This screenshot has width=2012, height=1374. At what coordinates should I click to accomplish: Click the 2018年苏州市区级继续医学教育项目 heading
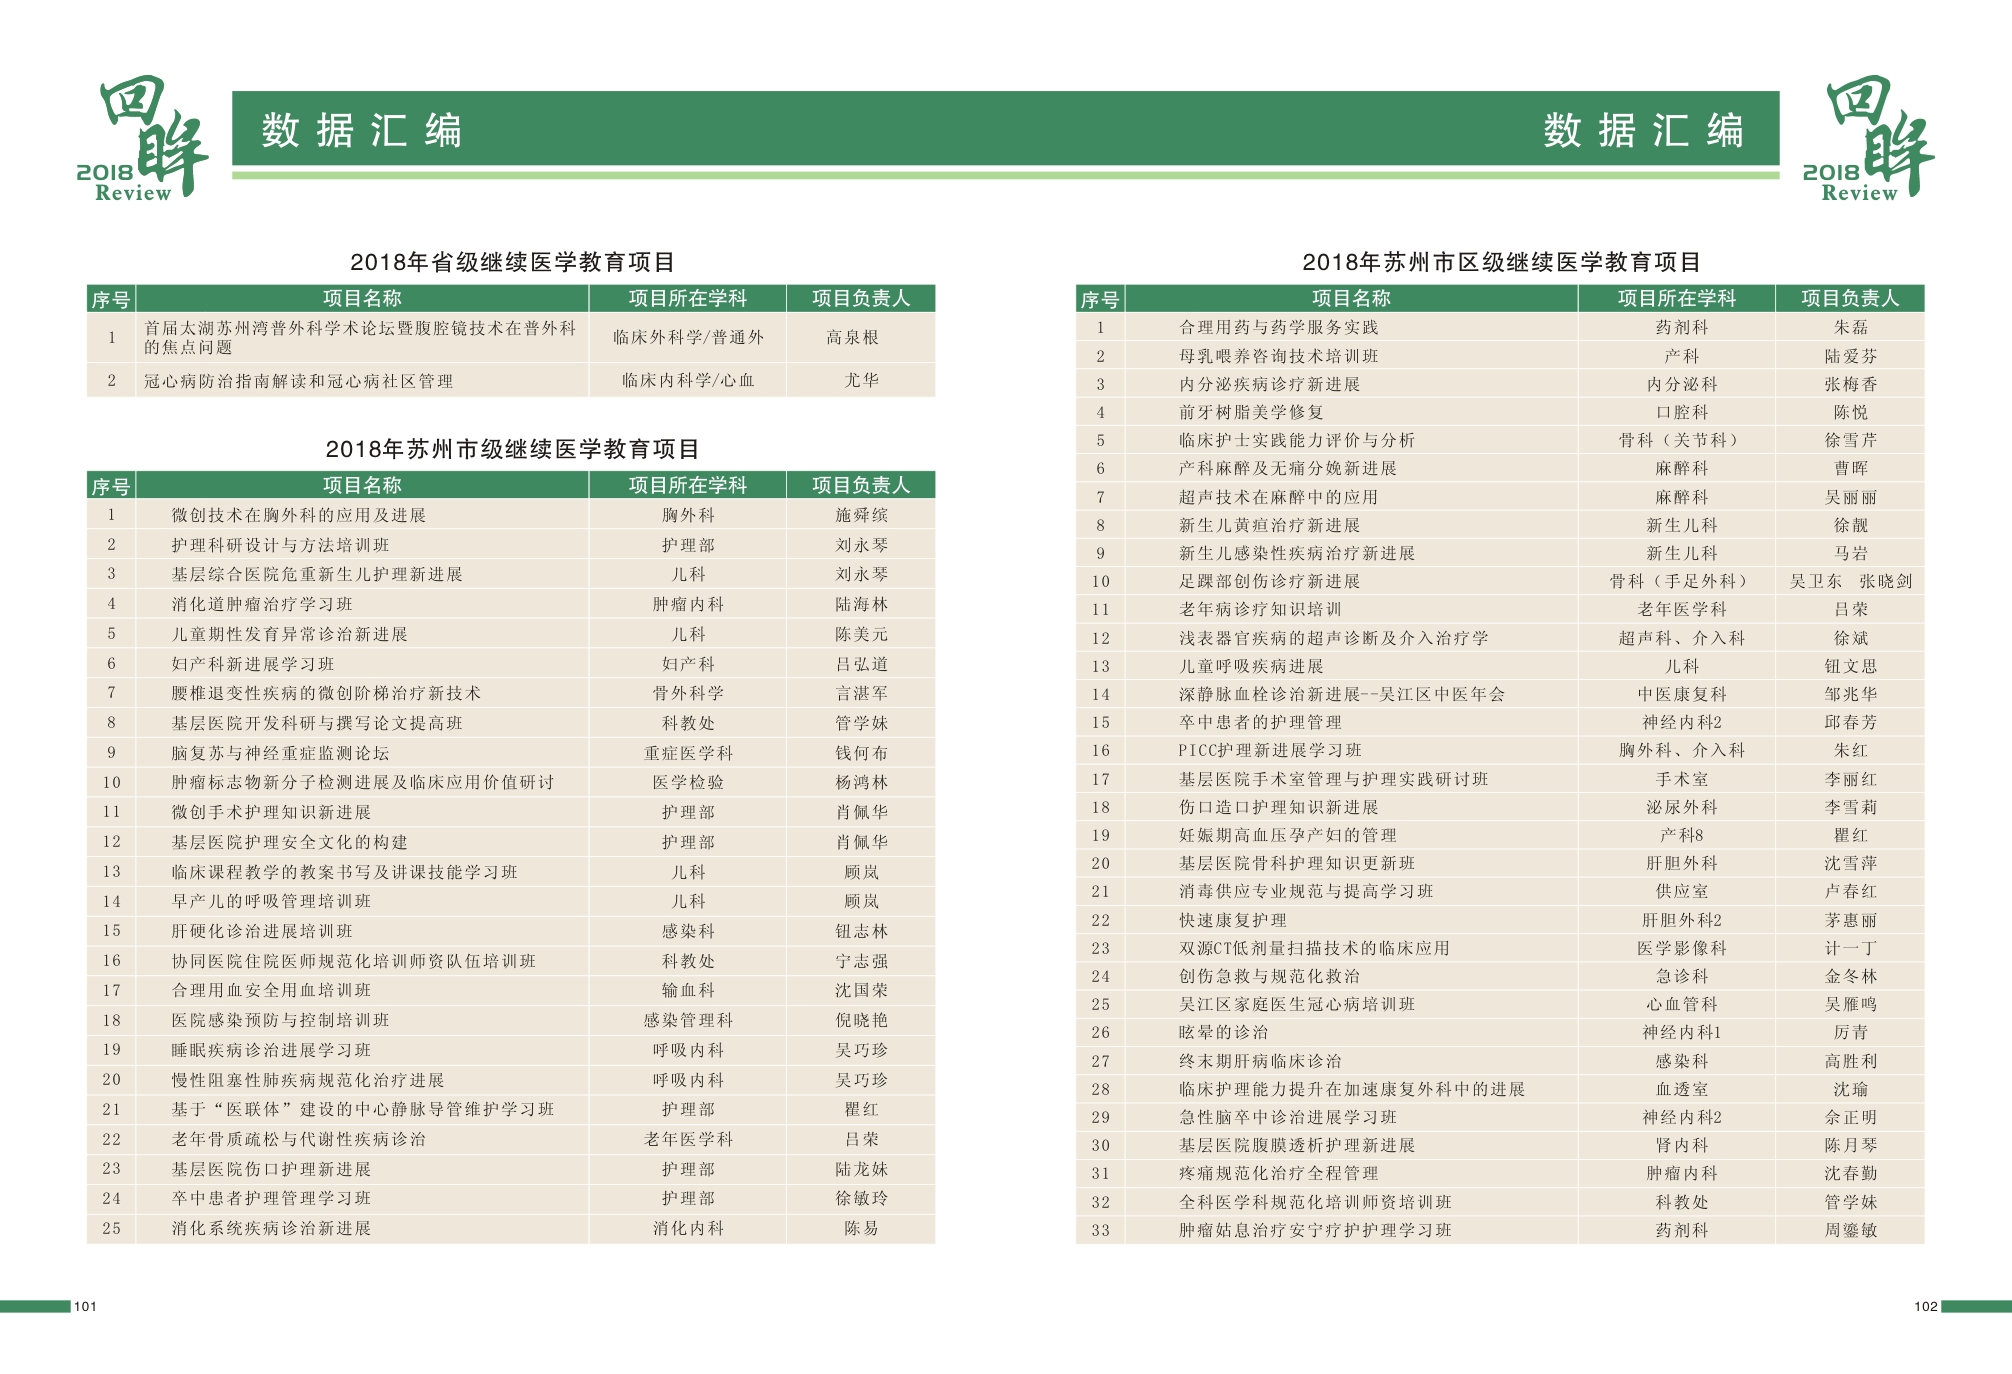pos(1501,262)
